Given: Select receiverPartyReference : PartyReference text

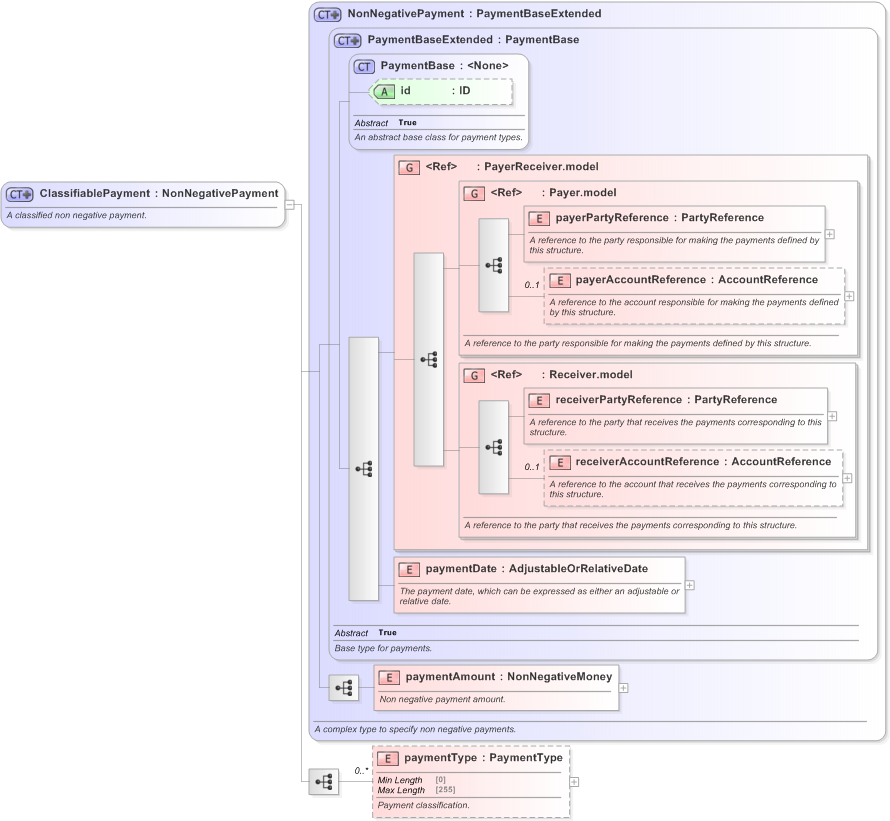Looking at the screenshot, I should click(666, 400).
